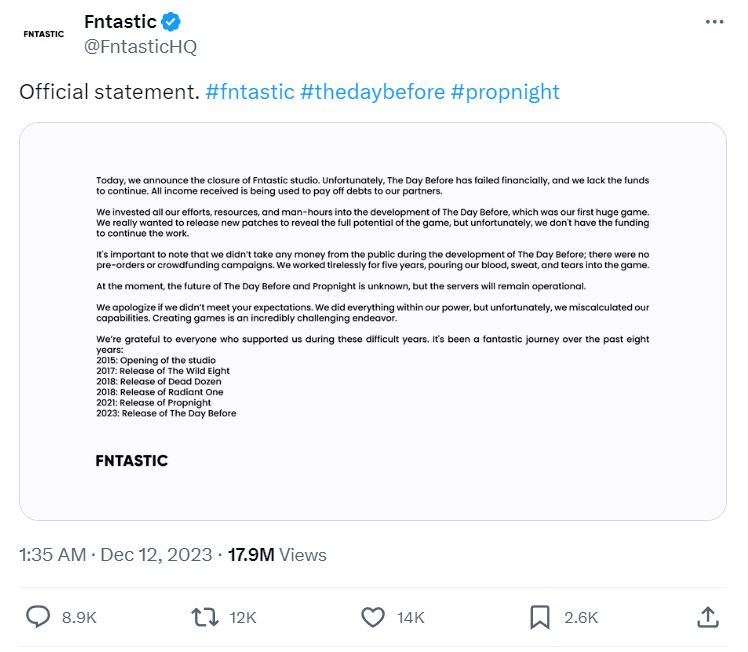The width and height of the screenshot is (748, 652).
Task: Bookmark this tweet
Action: (x=541, y=617)
